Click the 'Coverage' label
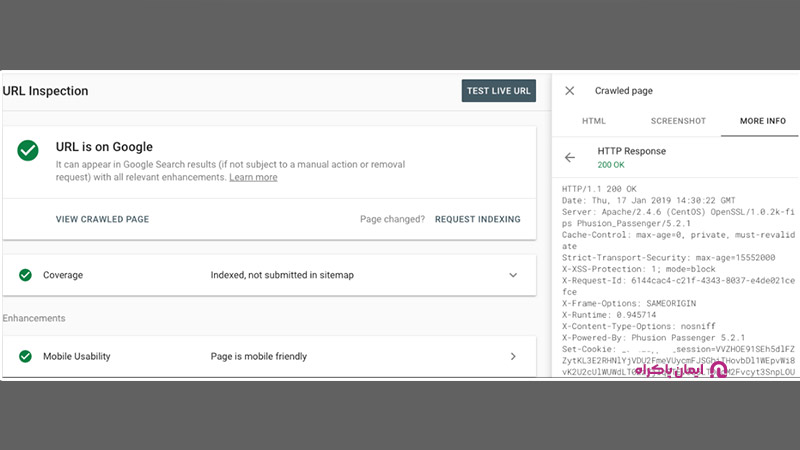The image size is (800, 450). (x=63, y=275)
